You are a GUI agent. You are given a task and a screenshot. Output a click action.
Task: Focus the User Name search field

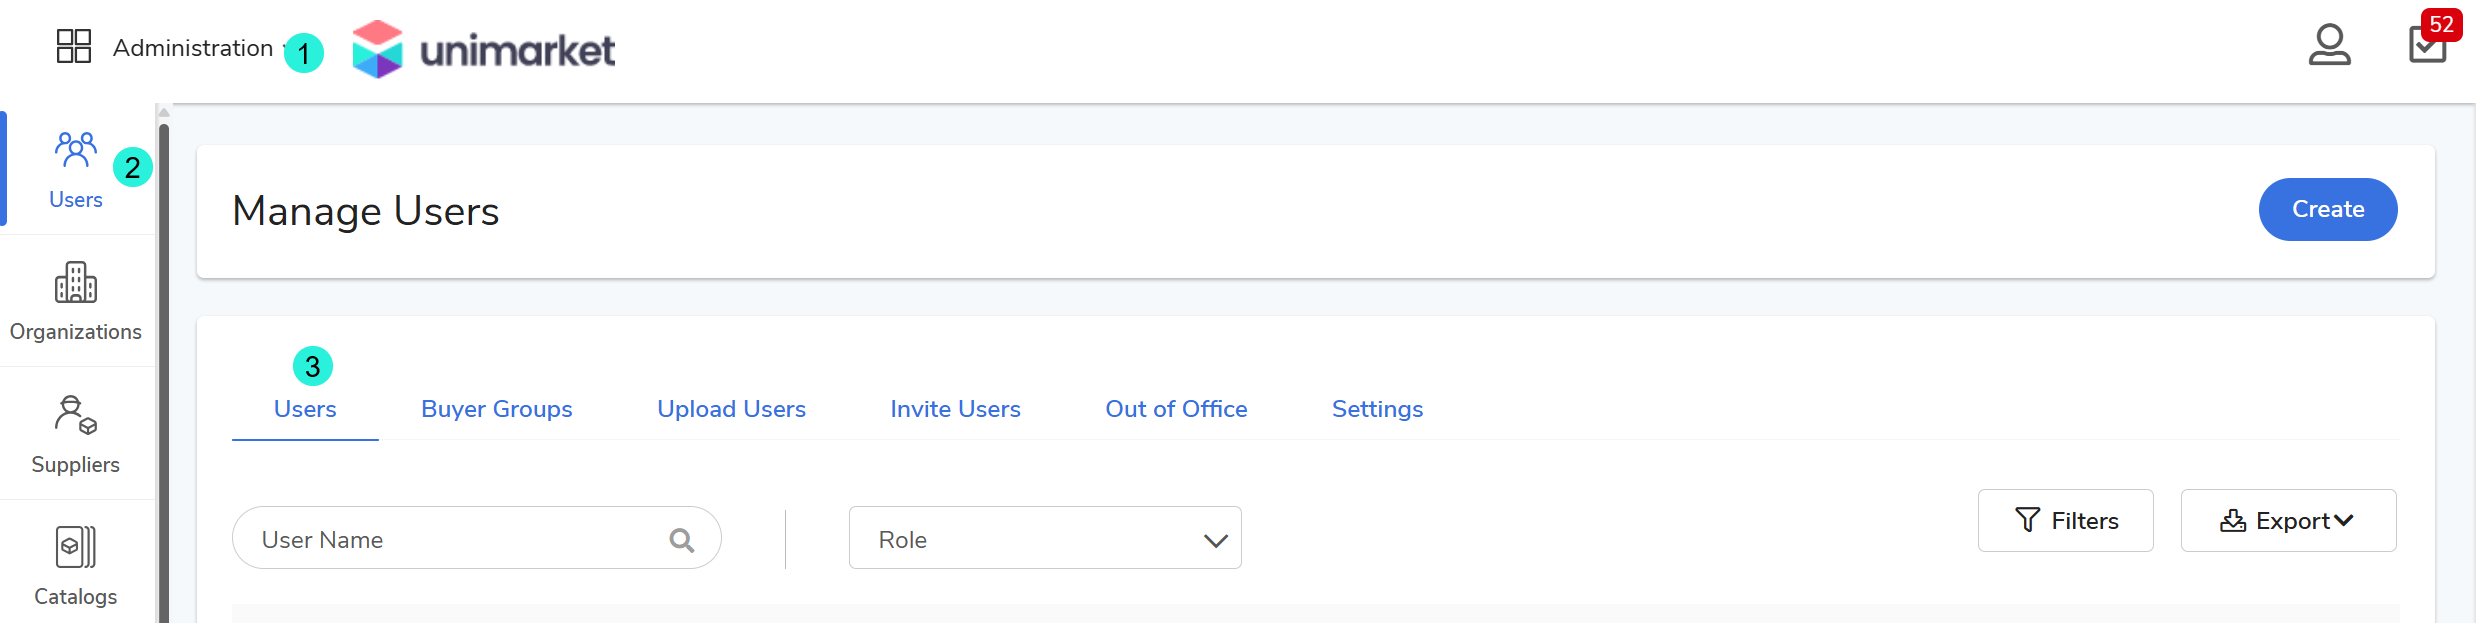click(450, 540)
